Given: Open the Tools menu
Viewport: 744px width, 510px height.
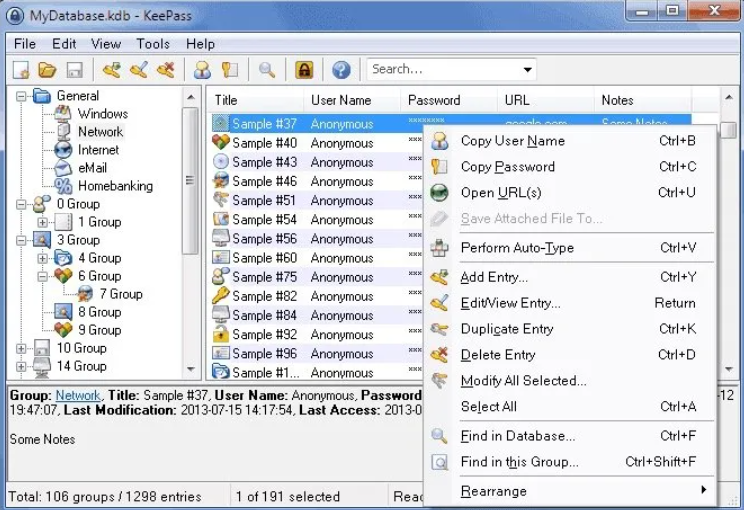Looking at the screenshot, I should [x=153, y=44].
